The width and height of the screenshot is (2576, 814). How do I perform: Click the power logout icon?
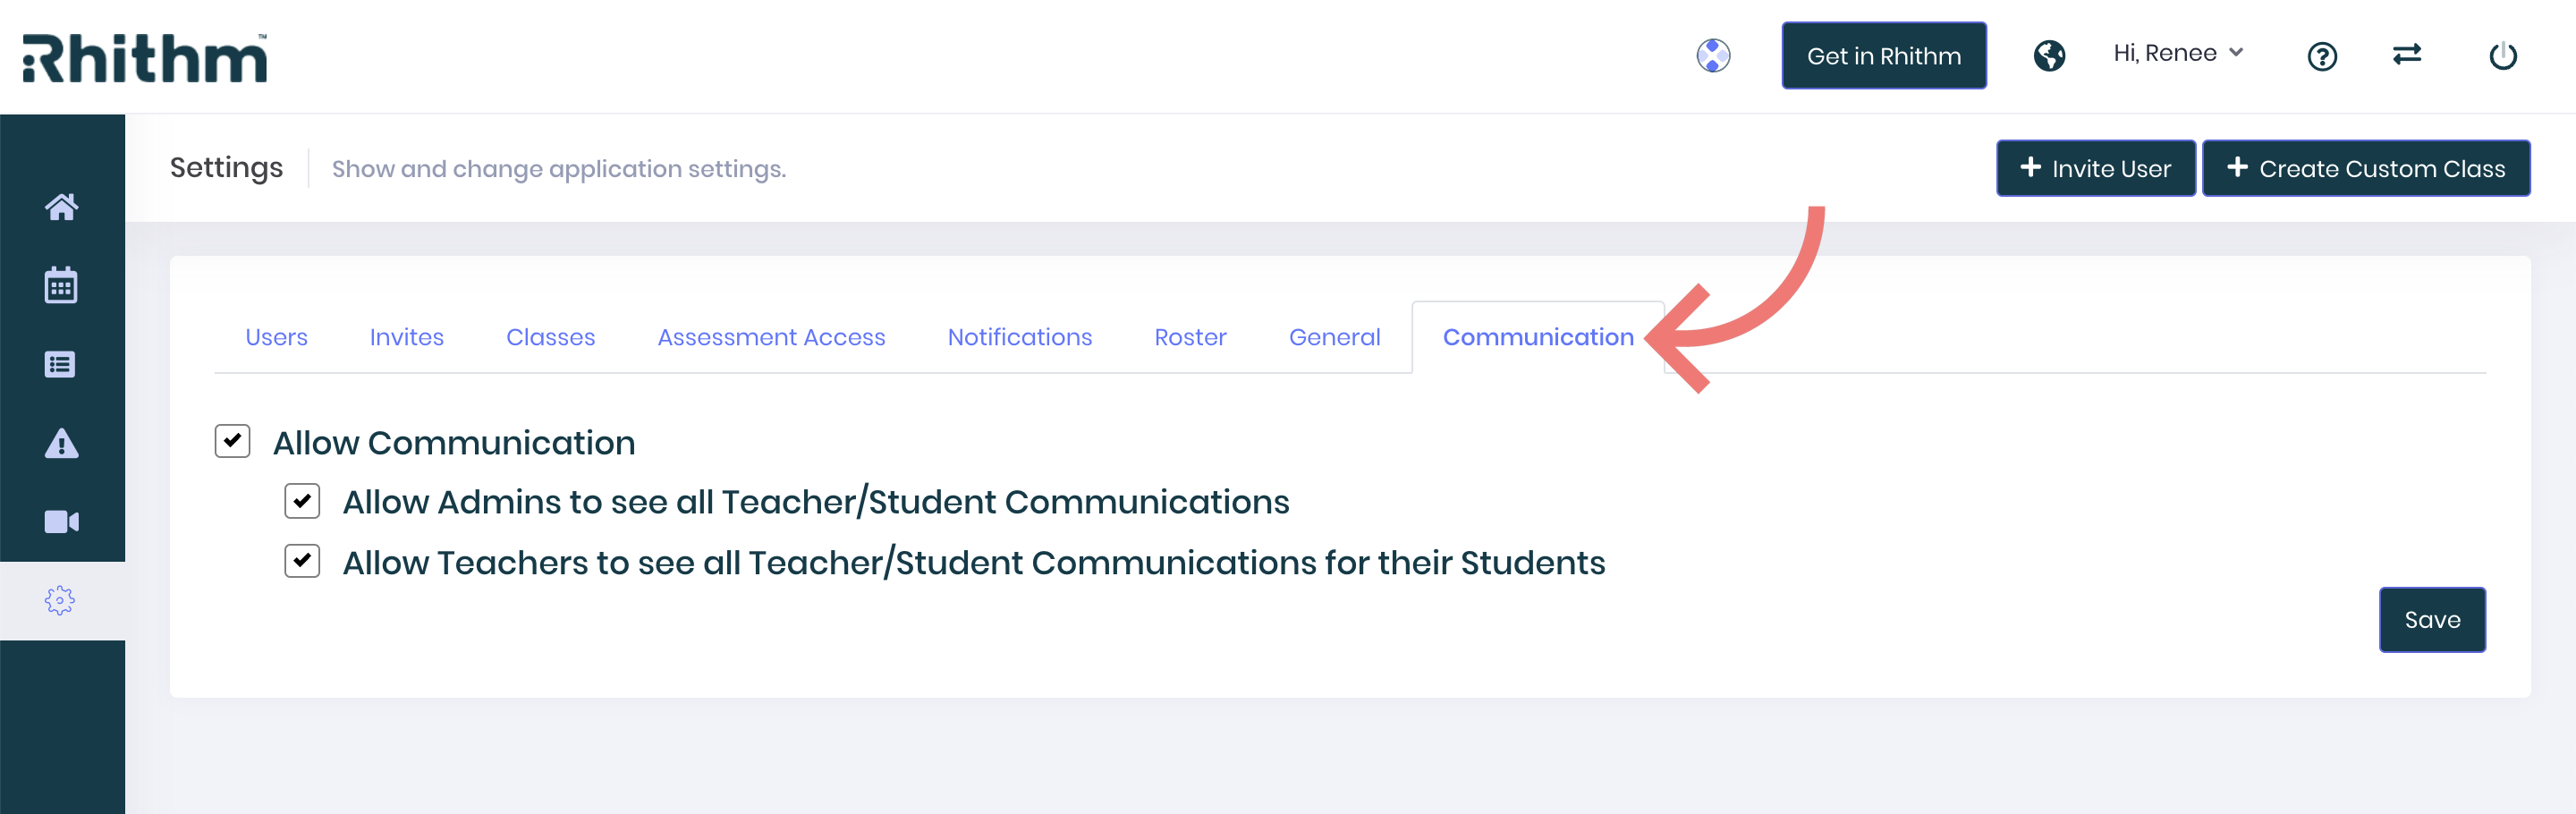coord(2503,55)
